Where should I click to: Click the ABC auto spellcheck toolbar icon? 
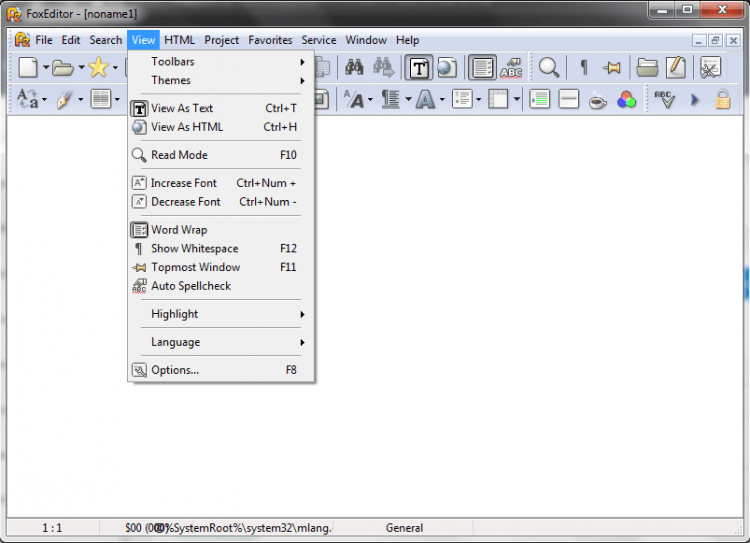[511, 68]
